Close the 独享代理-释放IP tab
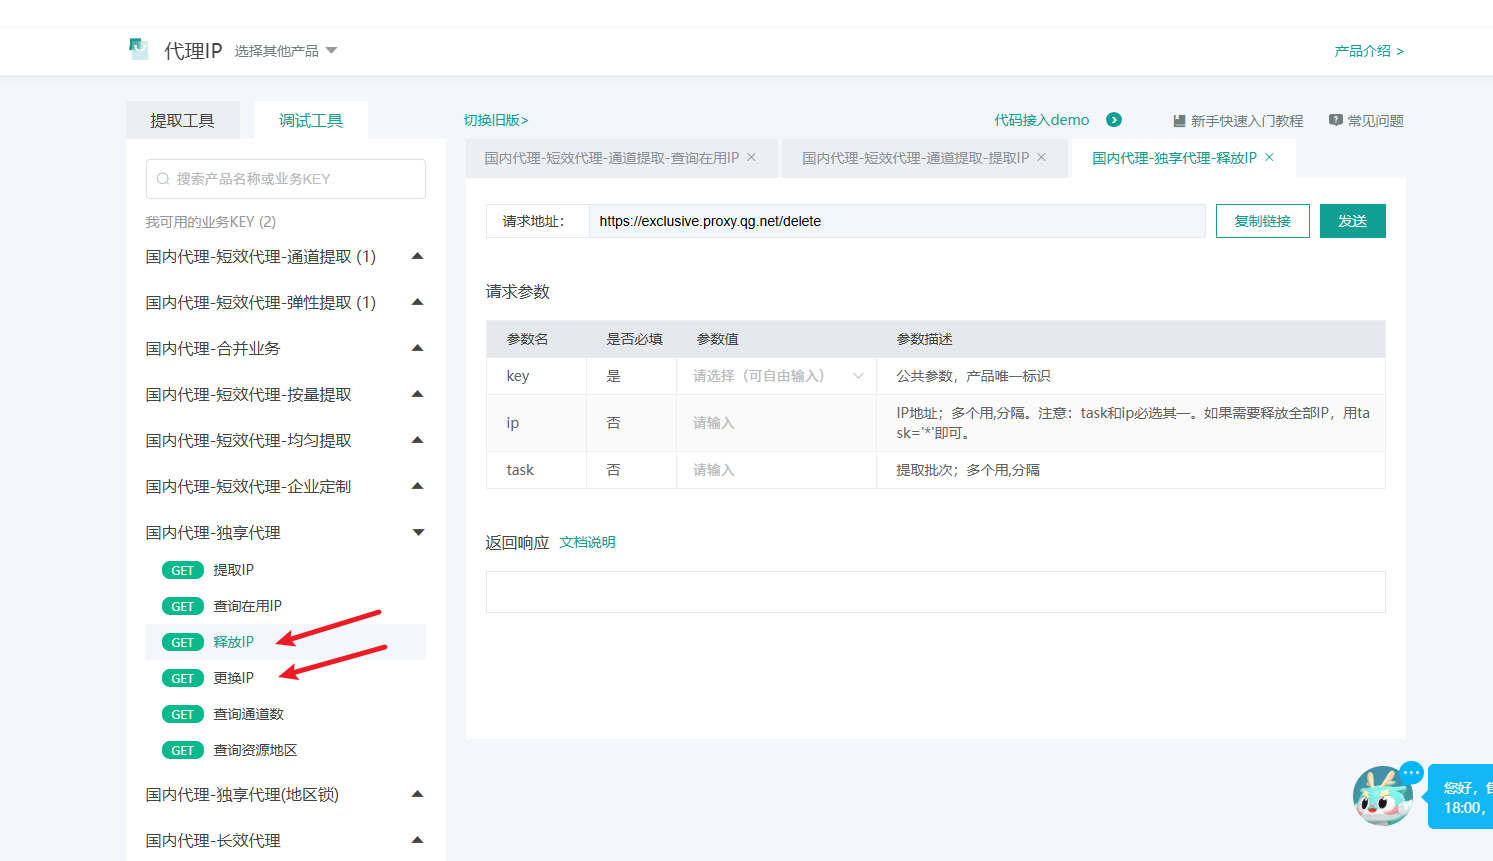Viewport: 1493px width, 861px height. tap(1270, 158)
